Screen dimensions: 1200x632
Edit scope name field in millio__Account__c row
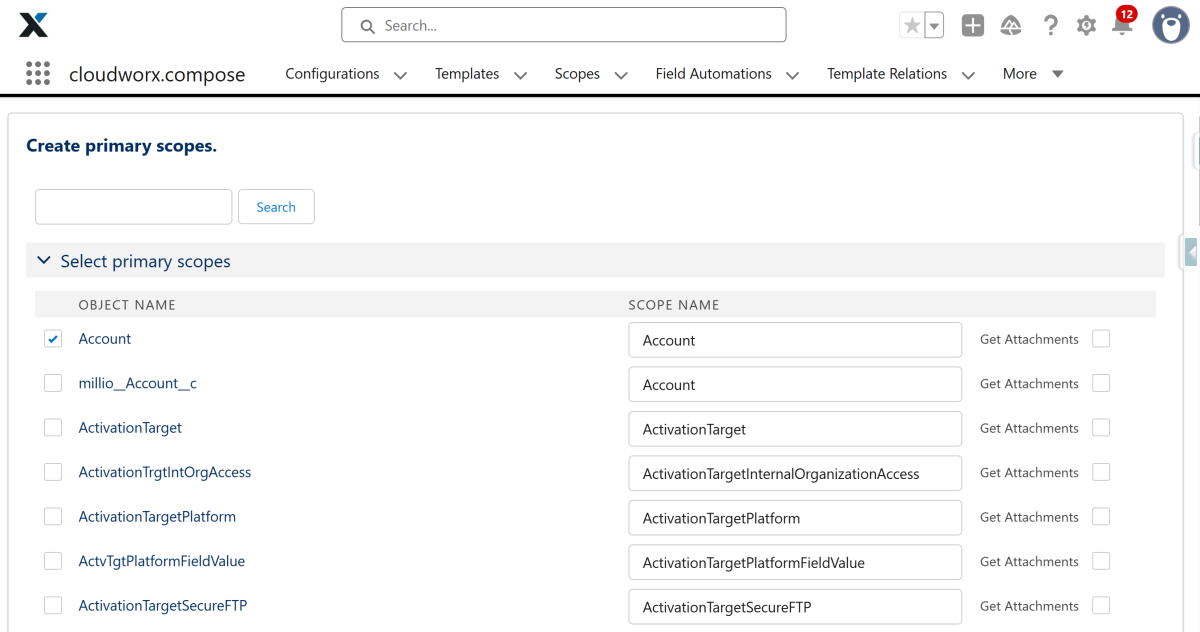point(795,385)
